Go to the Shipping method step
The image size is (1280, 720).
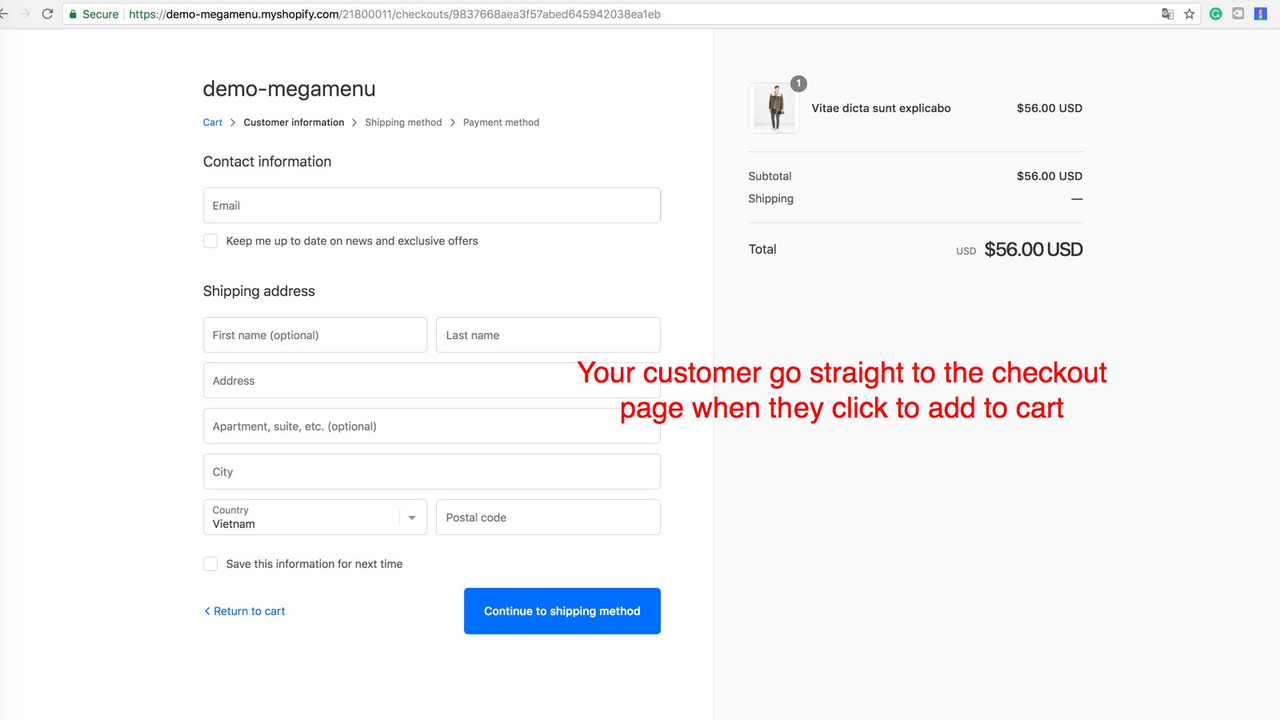click(x=403, y=122)
